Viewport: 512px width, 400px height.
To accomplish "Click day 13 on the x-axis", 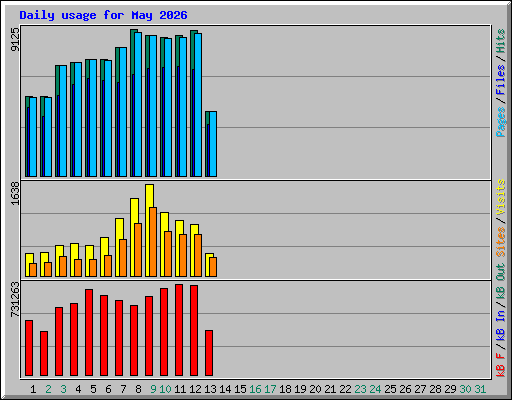I will [210, 389].
